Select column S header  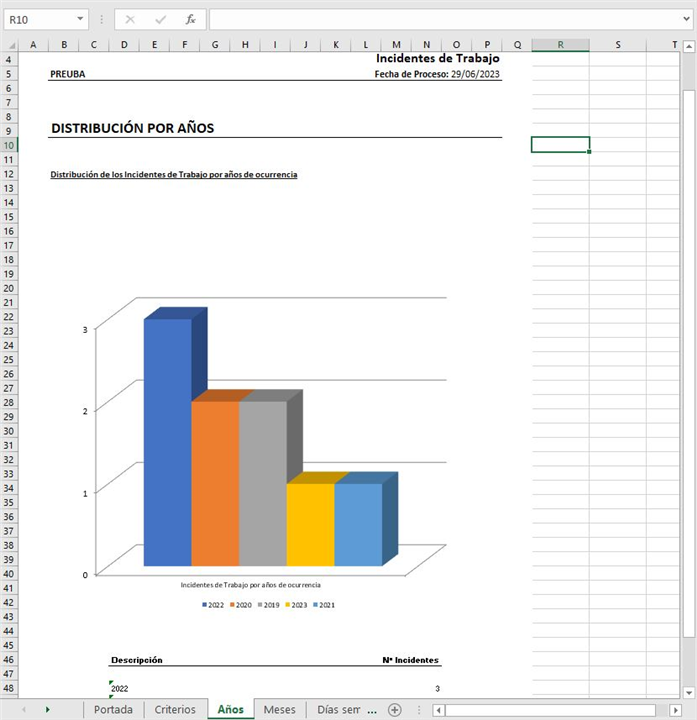point(617,45)
